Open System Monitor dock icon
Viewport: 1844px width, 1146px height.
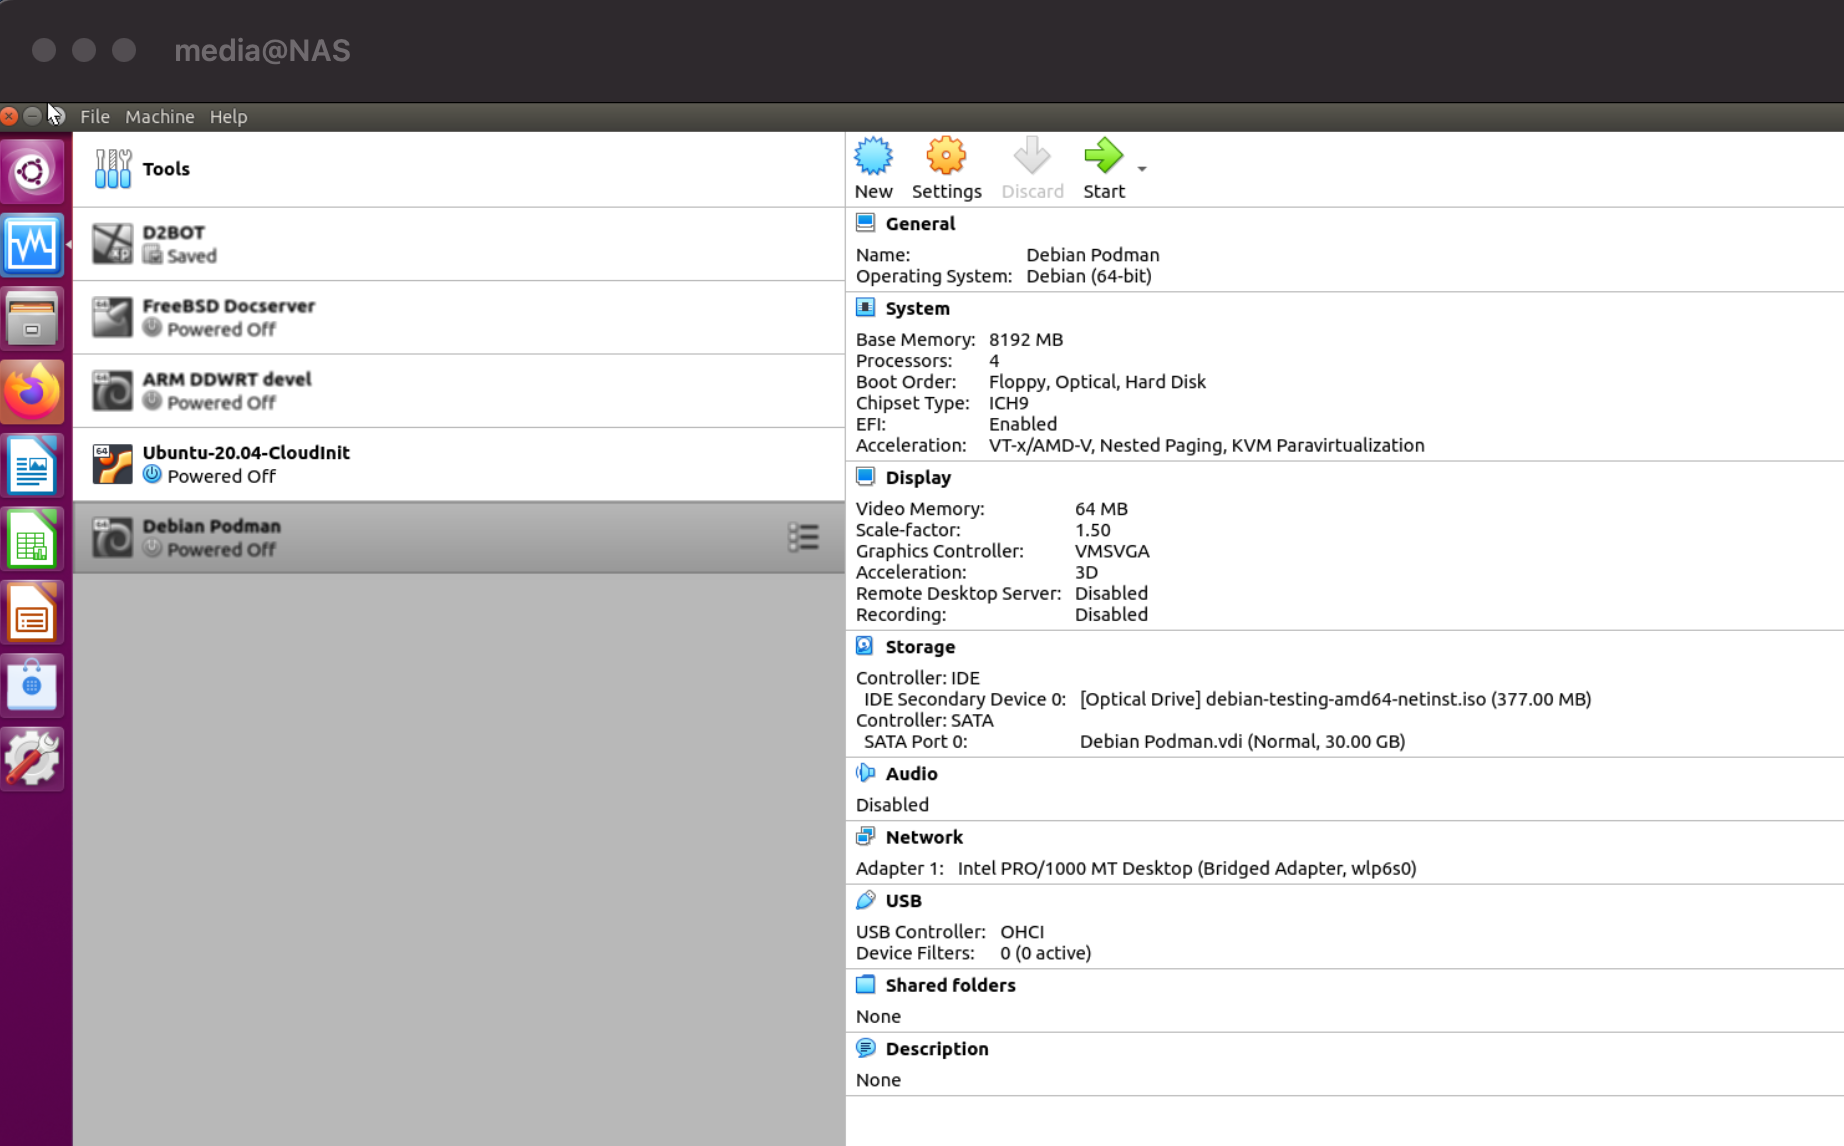(x=32, y=244)
